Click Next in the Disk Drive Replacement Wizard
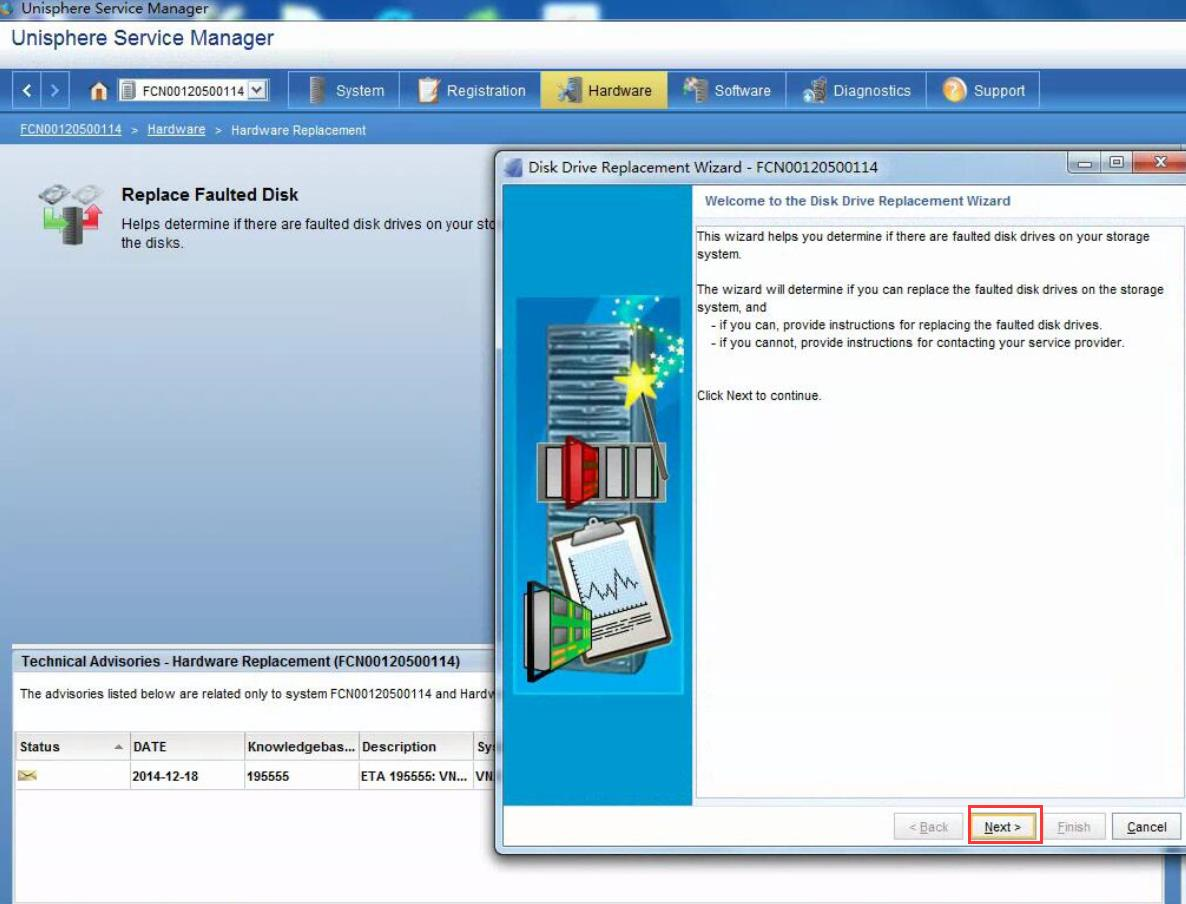This screenshot has height=904, width=1186. coord(1002,827)
